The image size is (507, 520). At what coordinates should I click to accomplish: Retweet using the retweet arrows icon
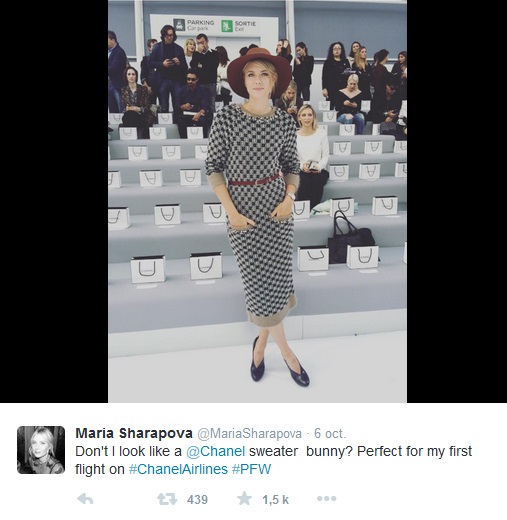(x=167, y=499)
